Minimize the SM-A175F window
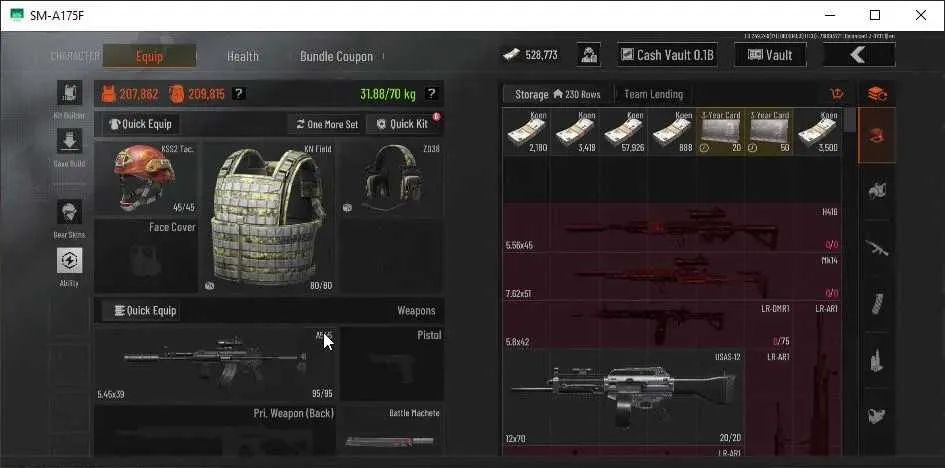This screenshot has height=468, width=945. coord(829,15)
